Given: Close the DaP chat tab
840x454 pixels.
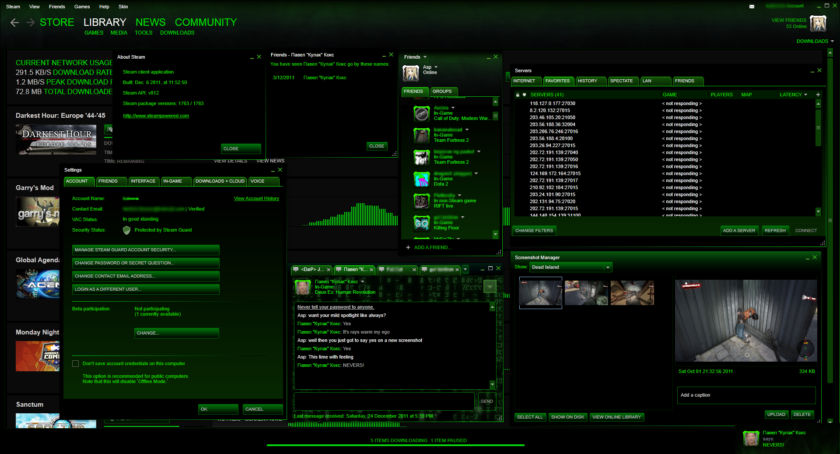Looking at the screenshot, I should [329, 270].
